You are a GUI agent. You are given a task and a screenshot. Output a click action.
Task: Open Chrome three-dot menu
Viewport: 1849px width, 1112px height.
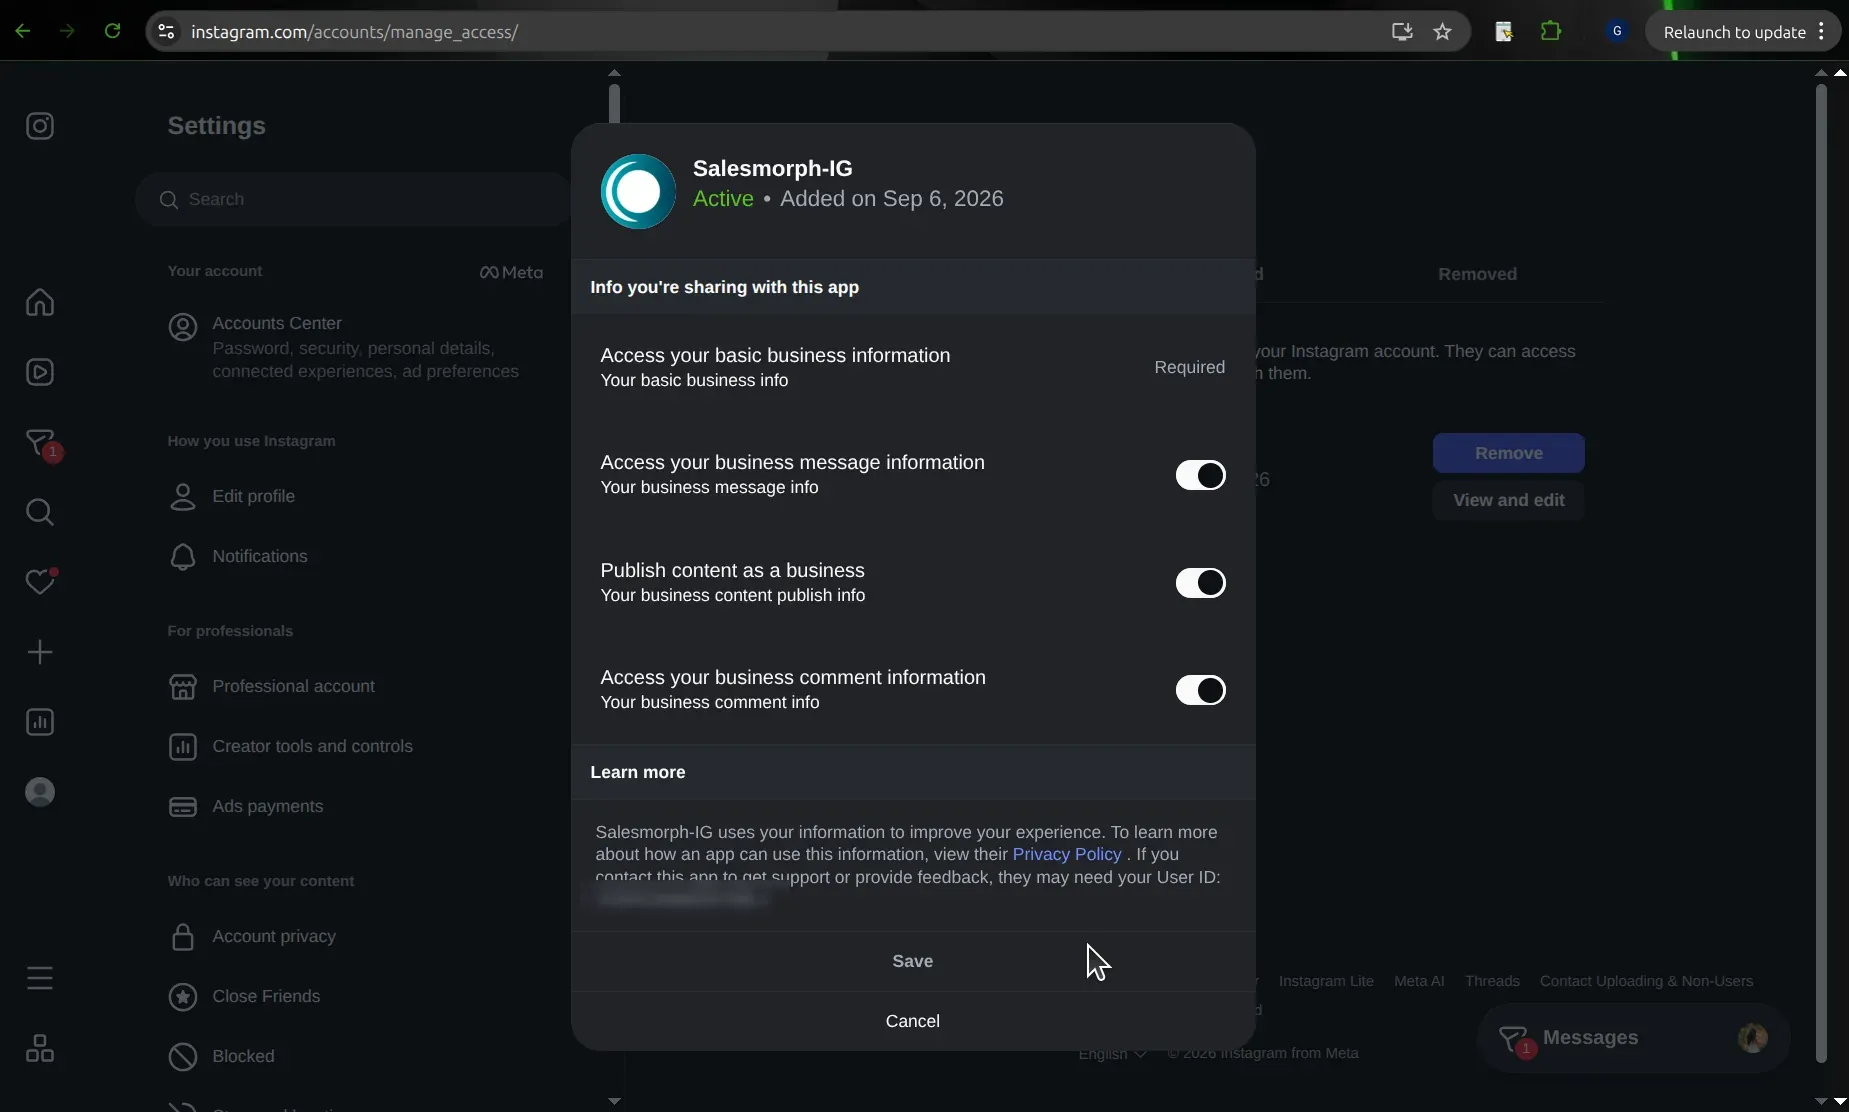[1822, 31]
